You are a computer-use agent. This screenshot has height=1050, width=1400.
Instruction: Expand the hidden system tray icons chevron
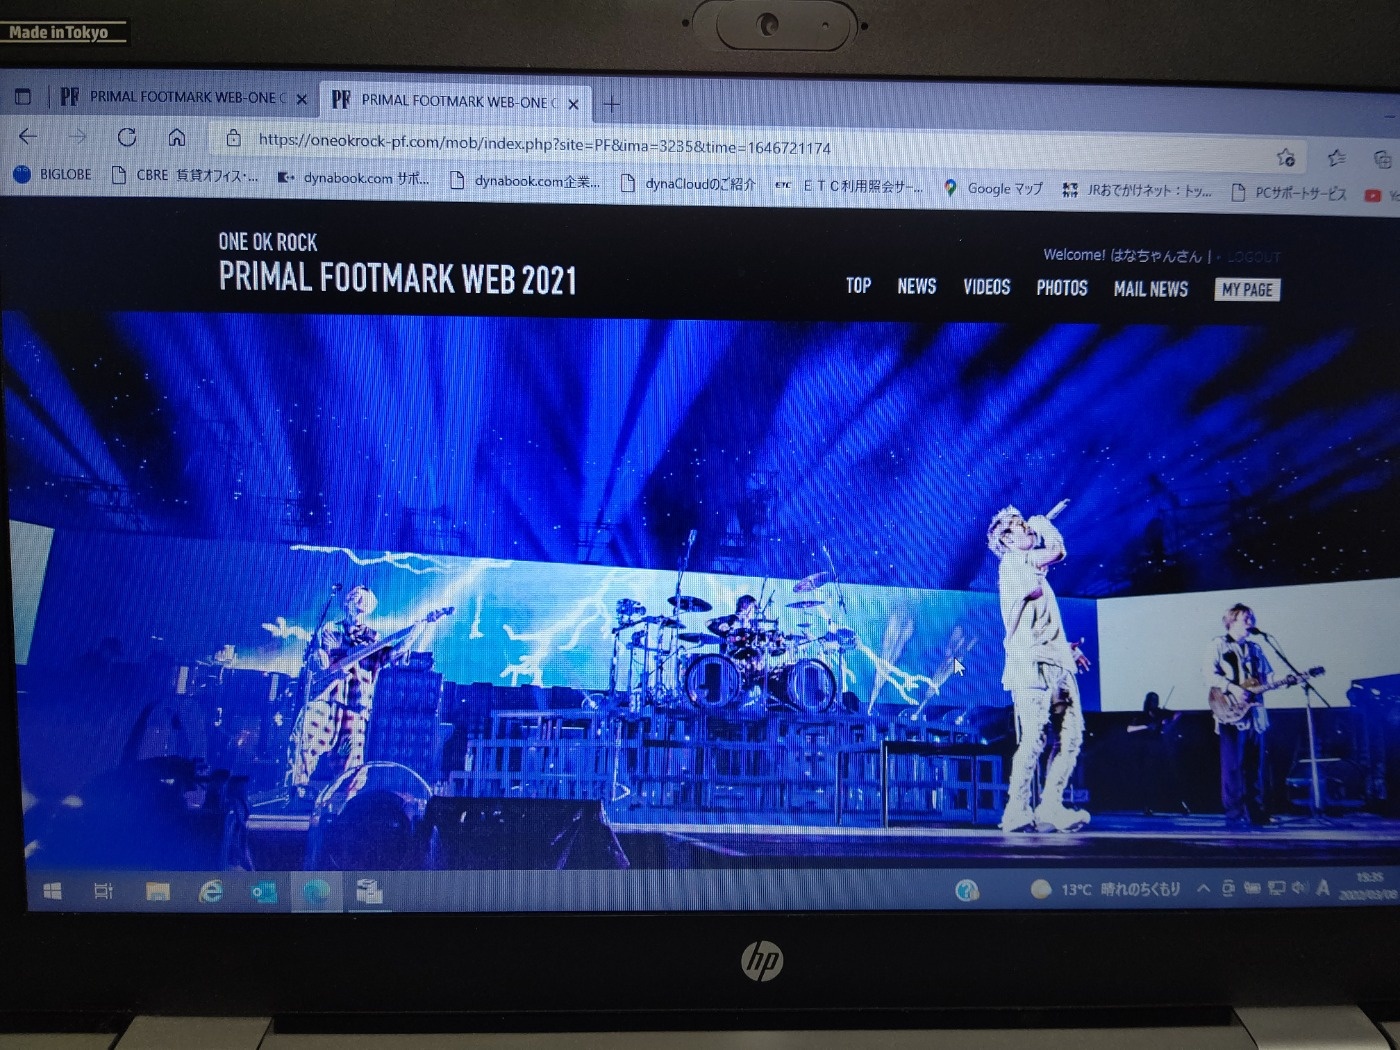click(1203, 888)
